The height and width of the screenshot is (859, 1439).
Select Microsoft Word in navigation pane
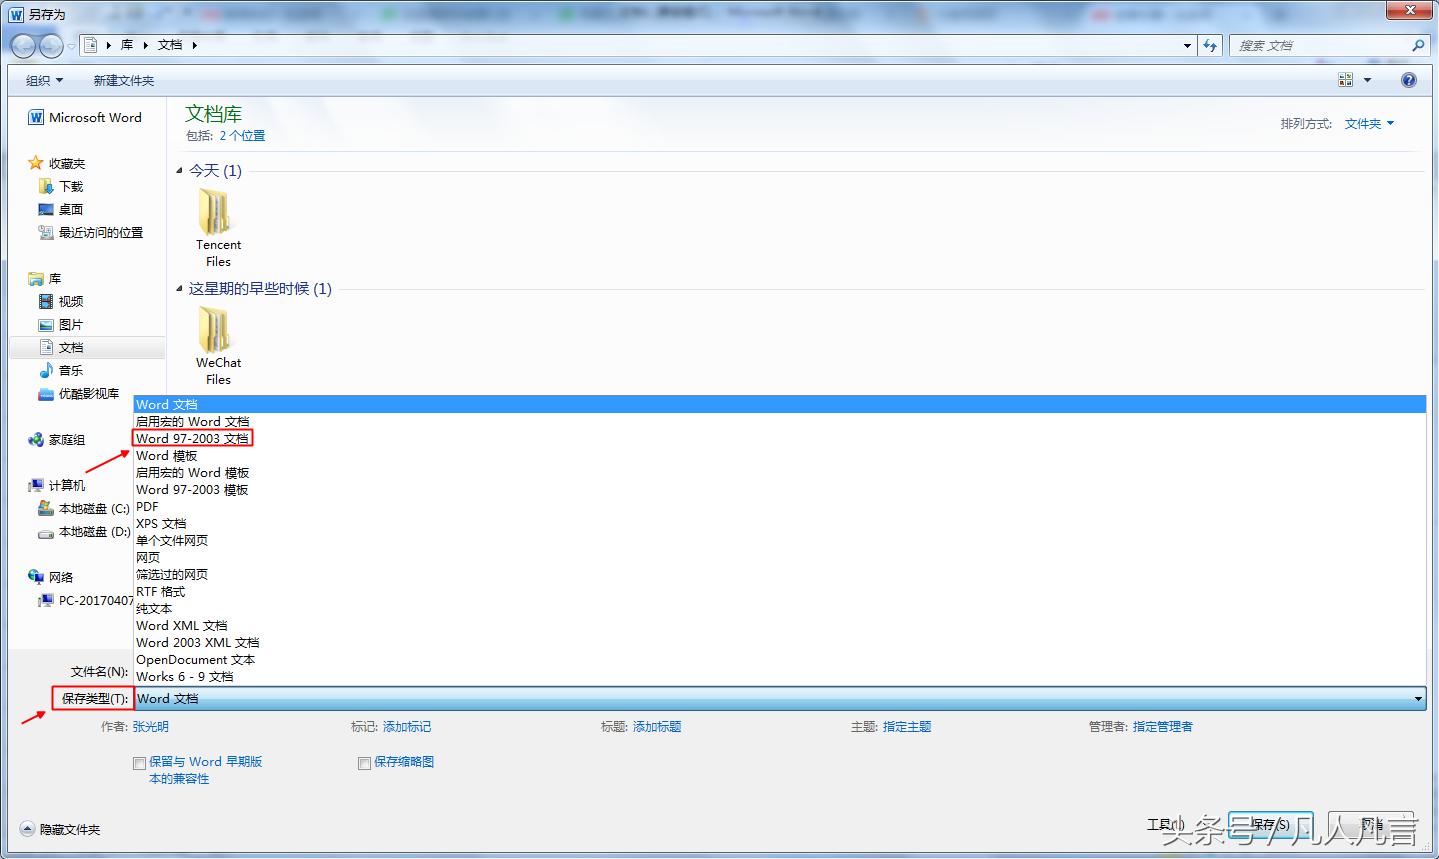(85, 117)
